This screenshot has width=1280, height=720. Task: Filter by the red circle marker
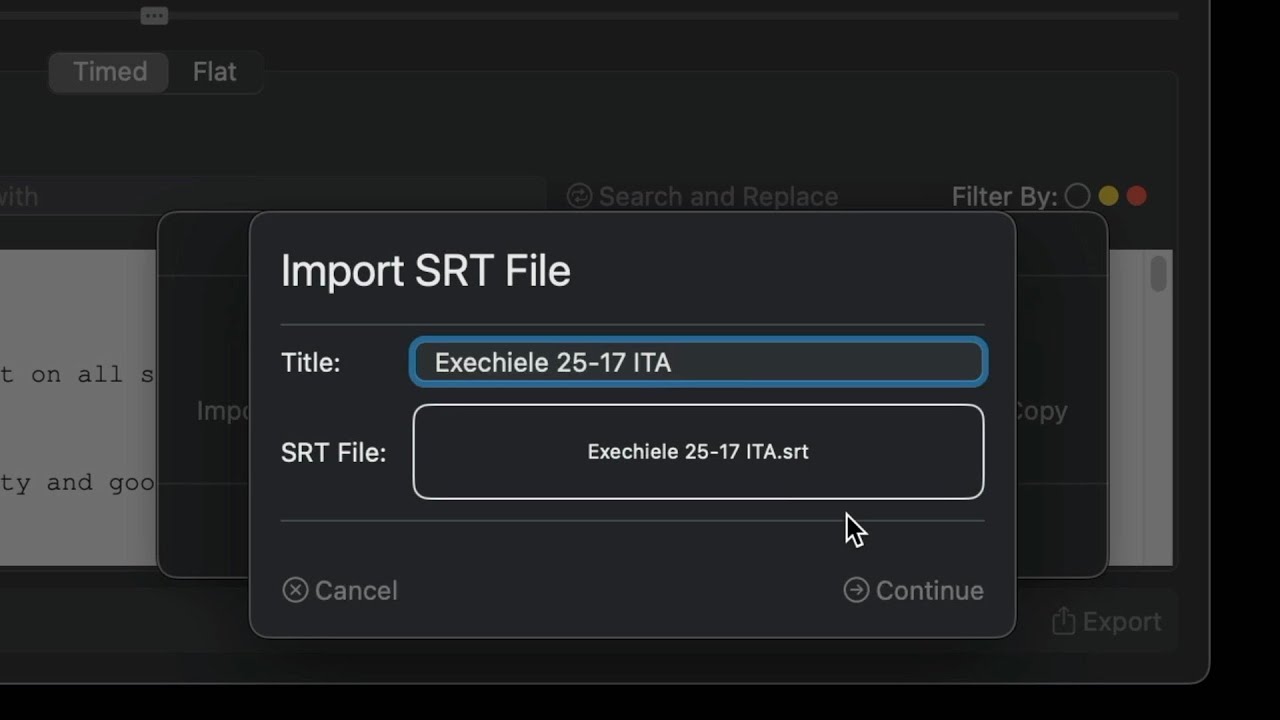point(1137,196)
